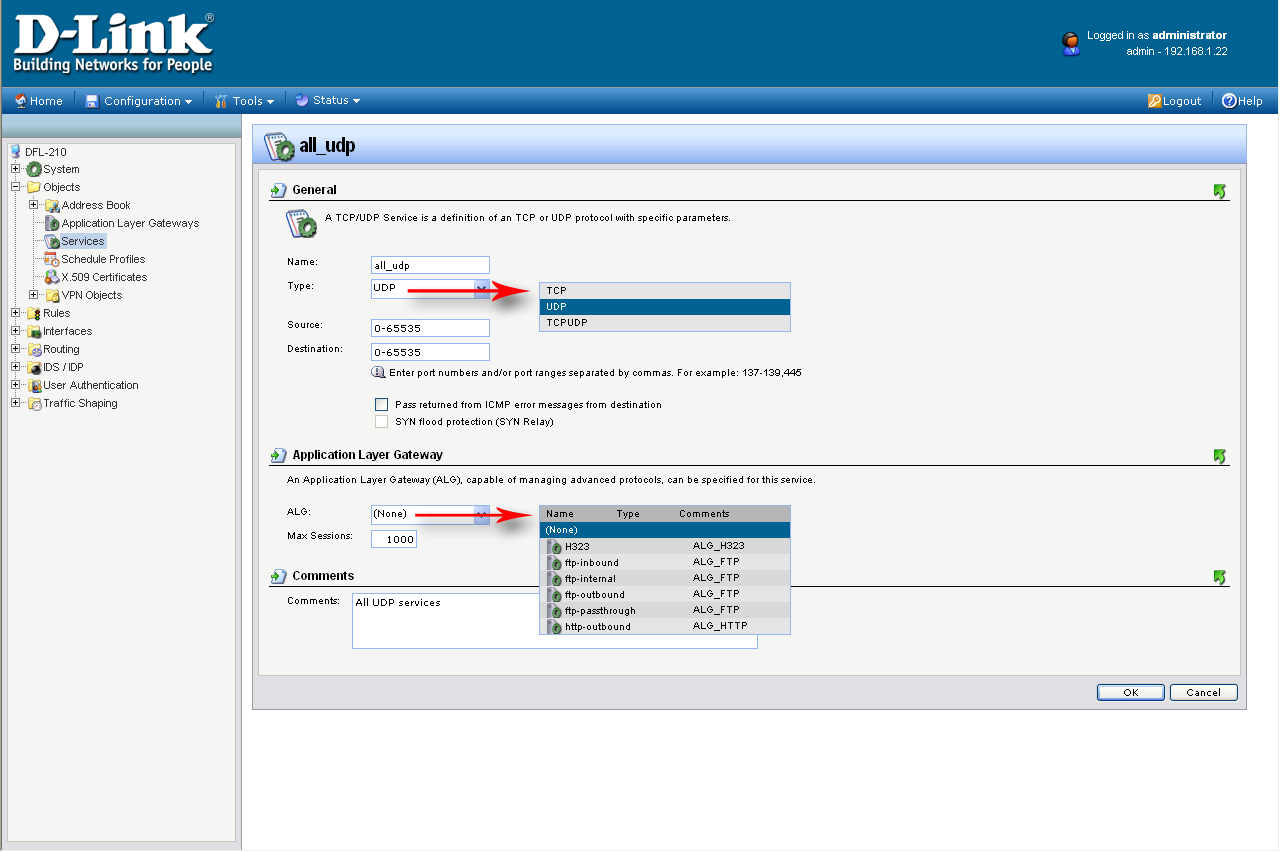Viewport: 1280px width, 852px height.
Task: Click the Destination ports field
Action: pos(431,352)
